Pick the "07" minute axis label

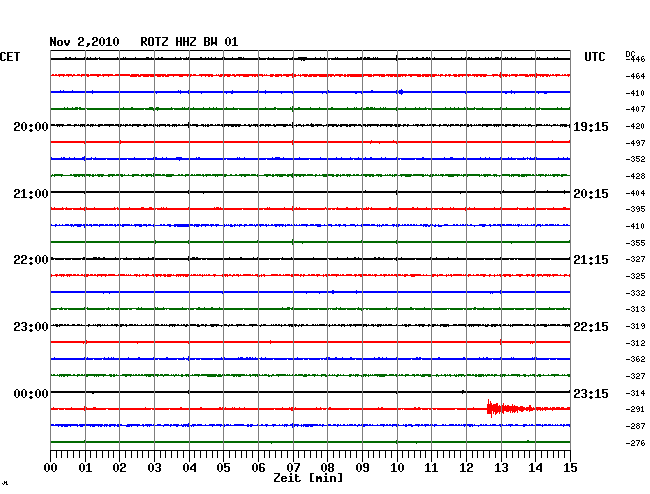[x=293, y=468]
